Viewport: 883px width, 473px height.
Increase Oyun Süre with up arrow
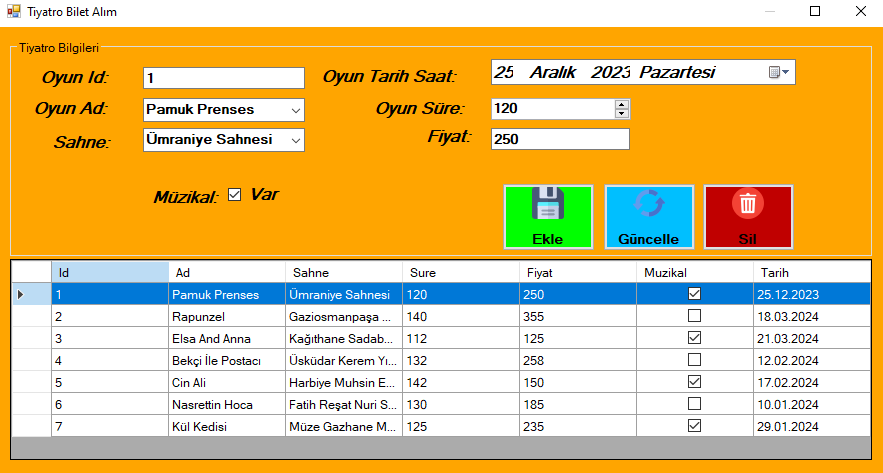point(622,104)
